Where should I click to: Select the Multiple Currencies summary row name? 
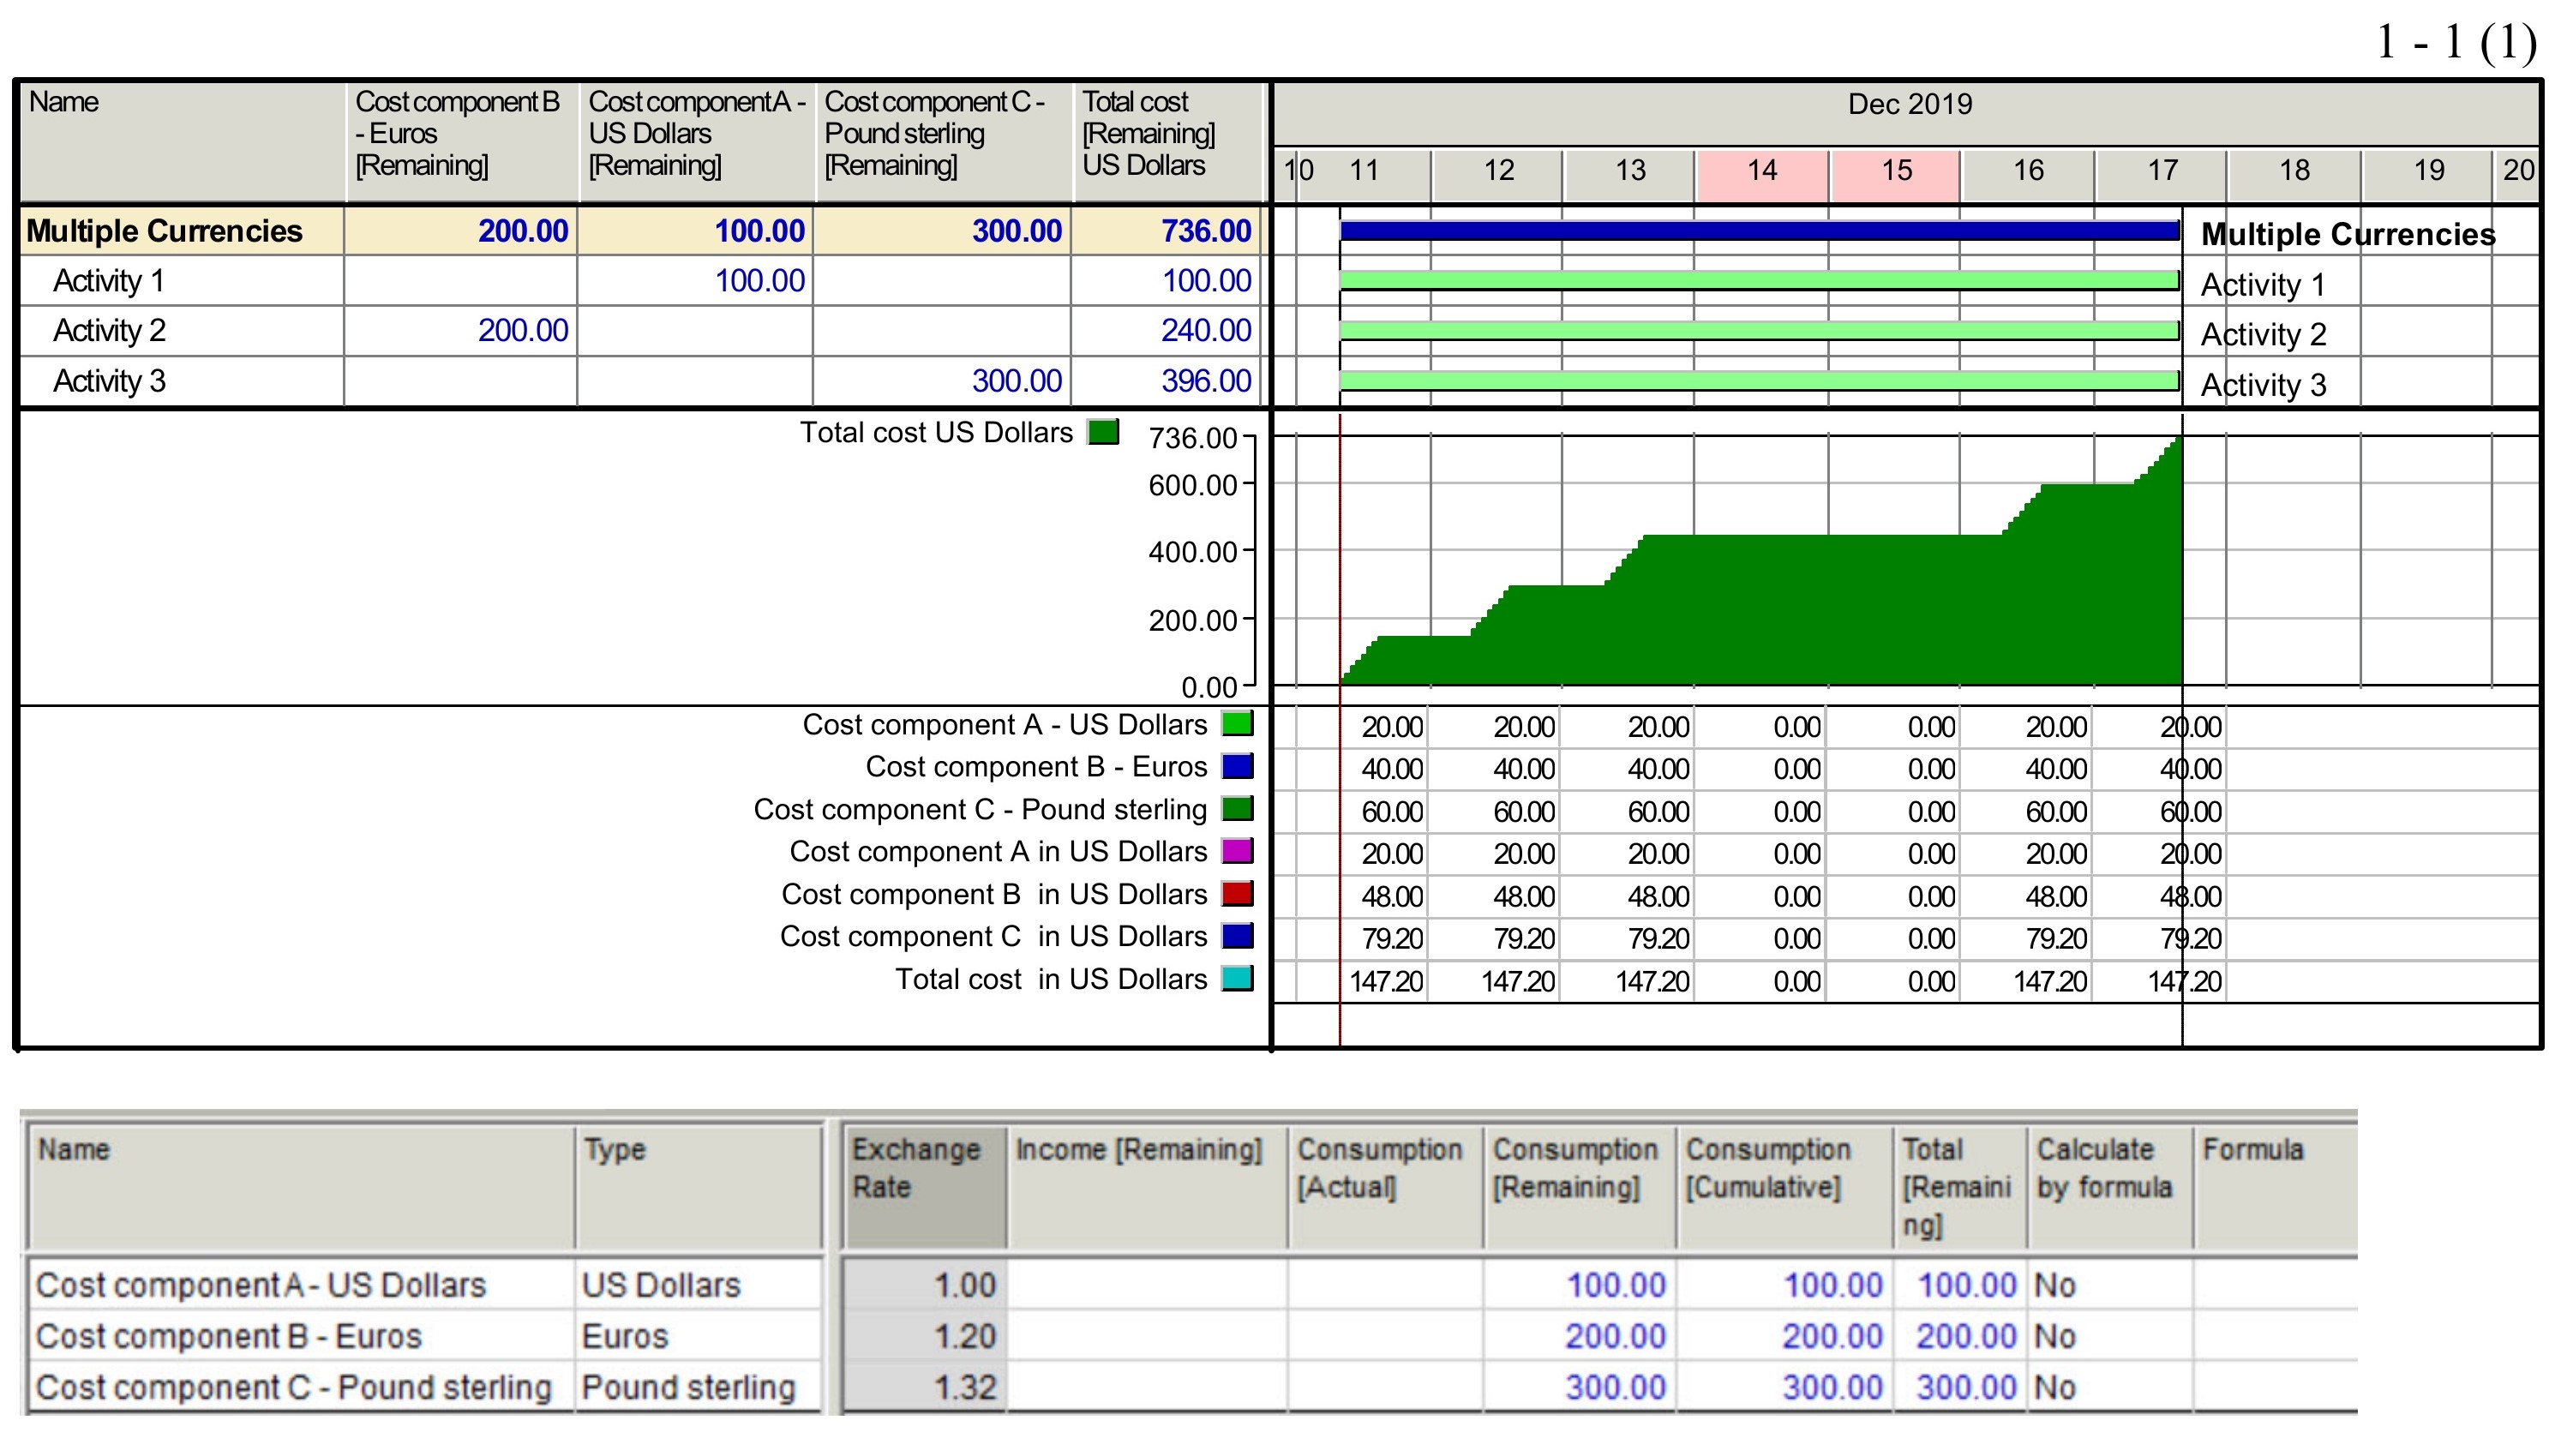click(x=164, y=231)
